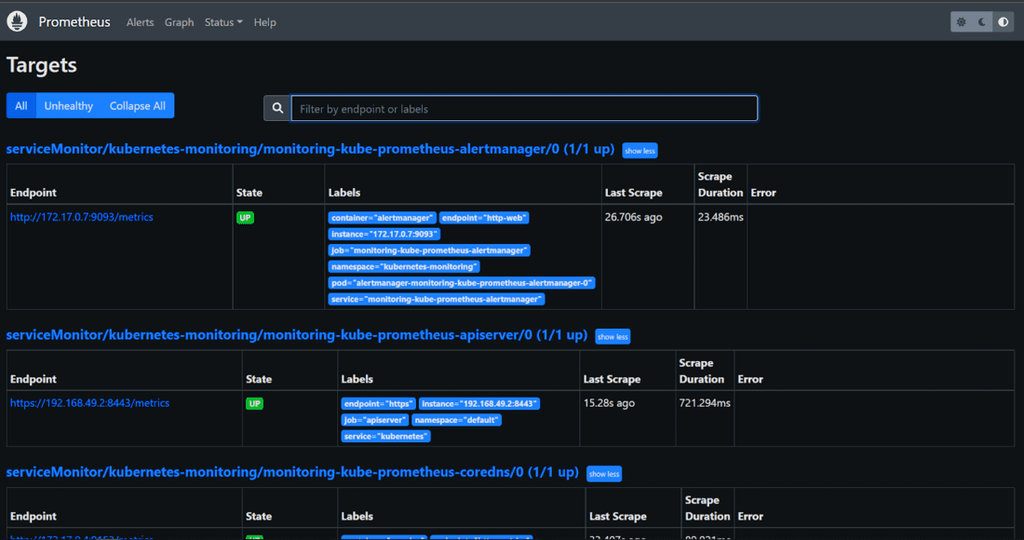Click Labels column header in coredns table

(357, 516)
